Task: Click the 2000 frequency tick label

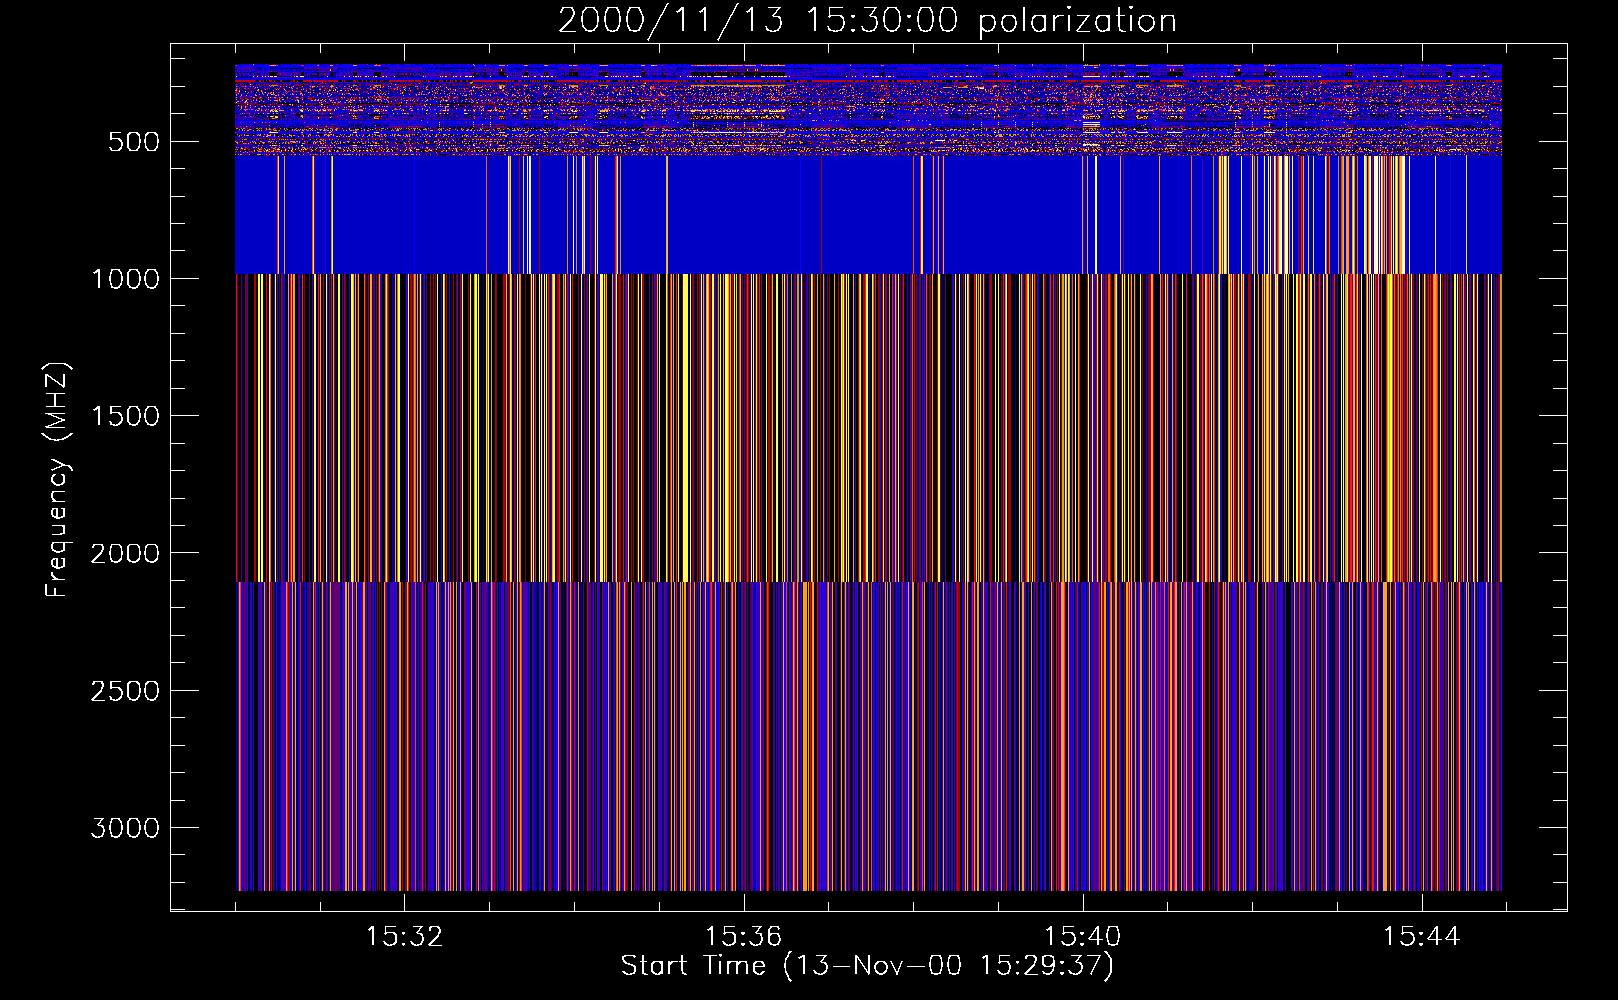Action: click(125, 553)
